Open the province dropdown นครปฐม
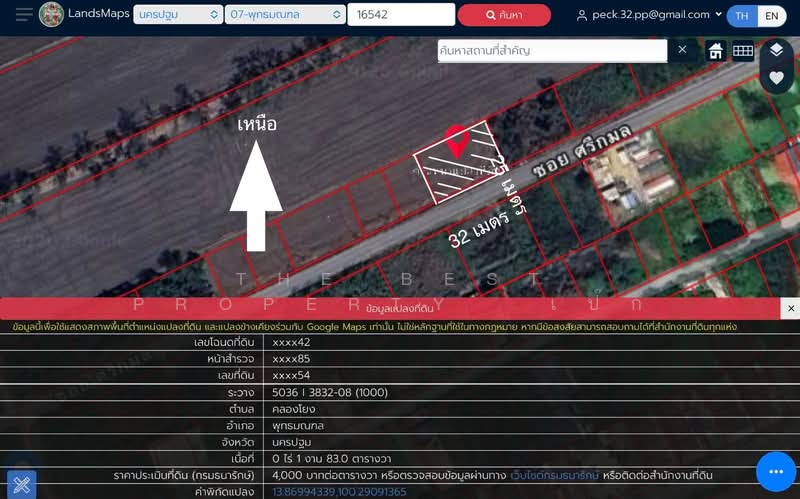Image resolution: width=800 pixels, height=499 pixels. tap(178, 15)
